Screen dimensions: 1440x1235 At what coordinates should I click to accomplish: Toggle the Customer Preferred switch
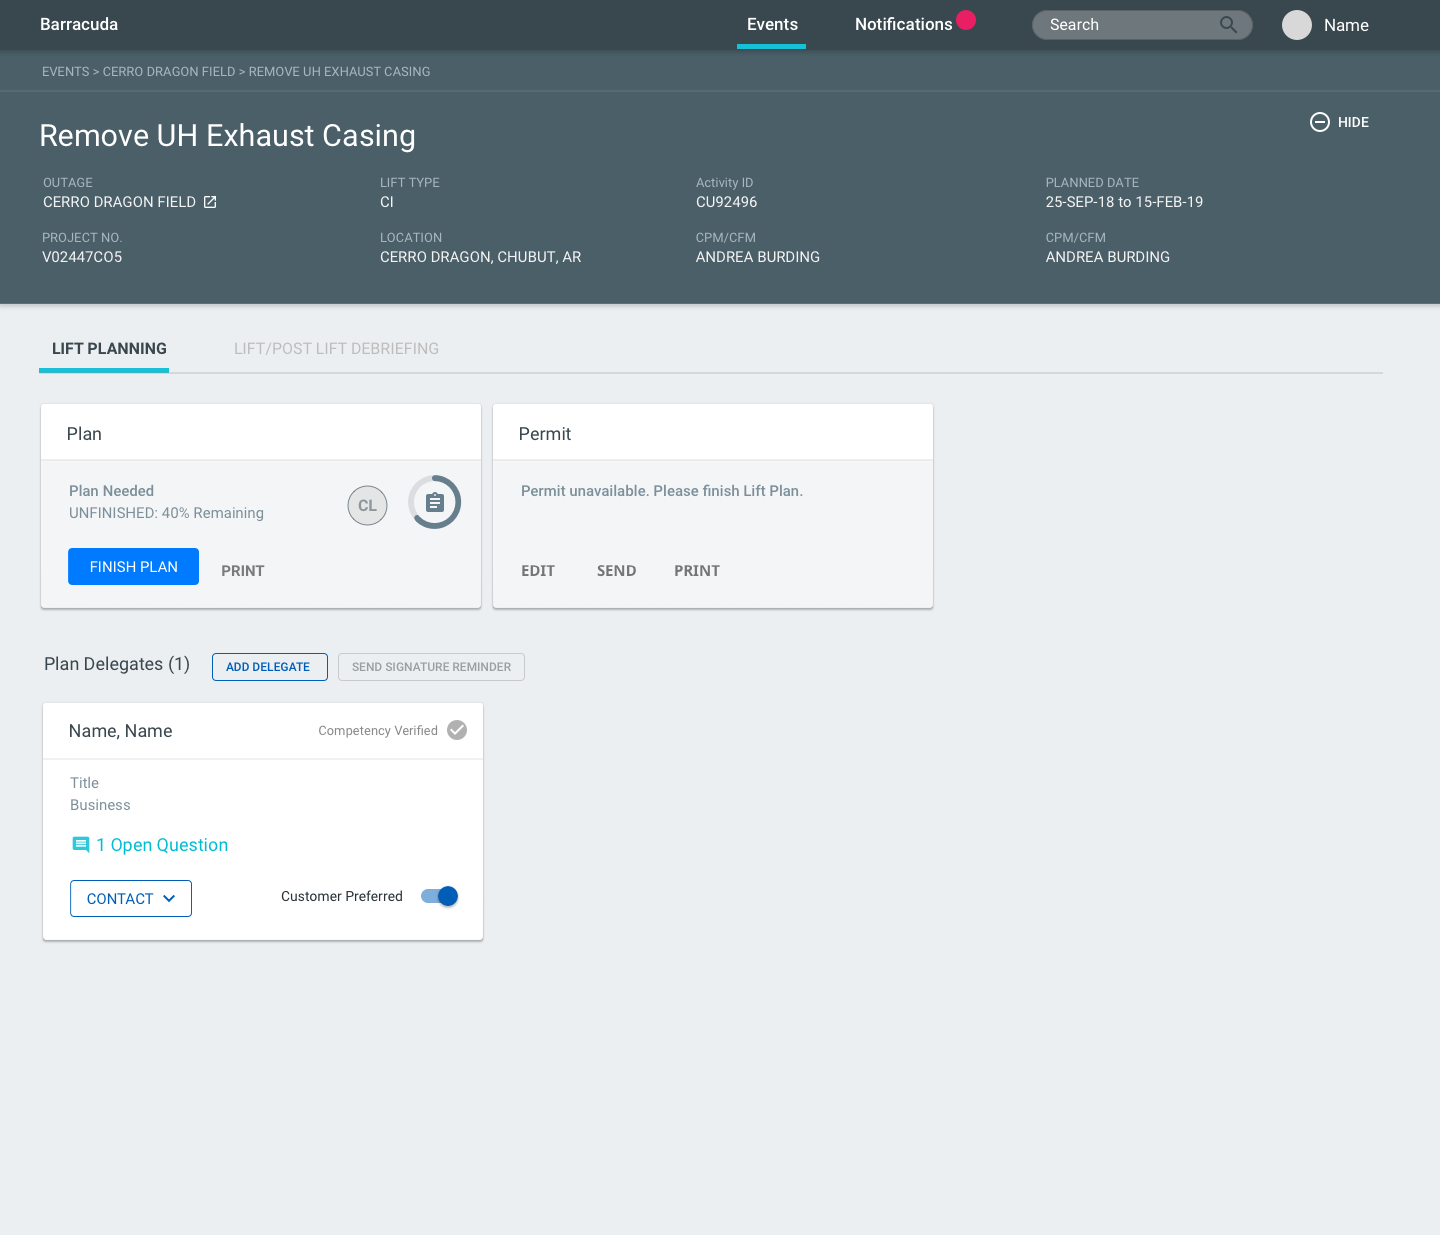[440, 896]
